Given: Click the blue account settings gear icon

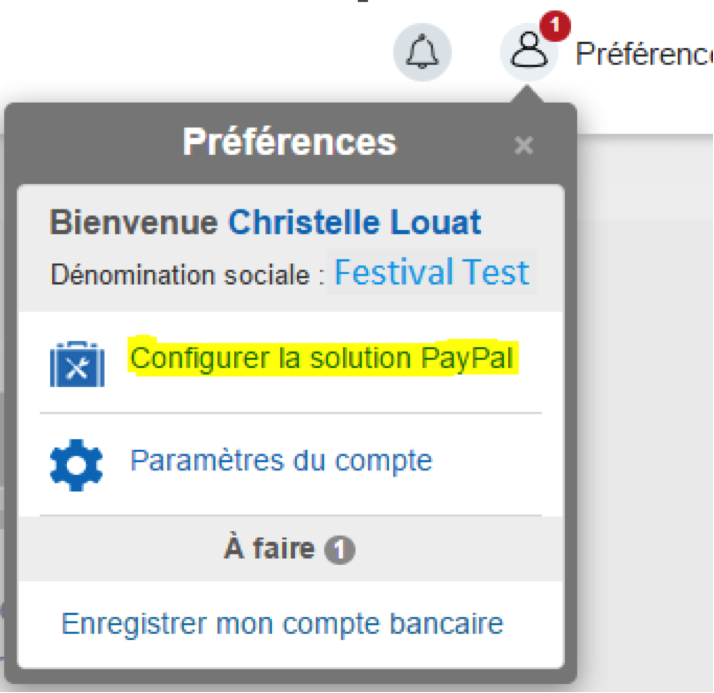Looking at the screenshot, I should click(x=76, y=464).
